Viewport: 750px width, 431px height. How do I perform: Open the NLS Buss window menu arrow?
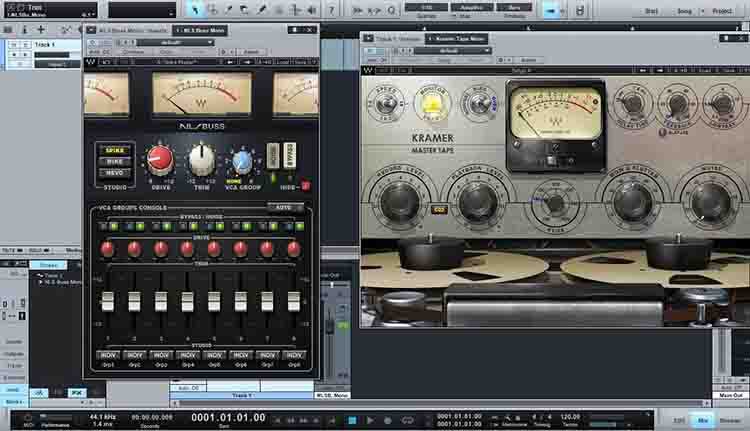91,30
